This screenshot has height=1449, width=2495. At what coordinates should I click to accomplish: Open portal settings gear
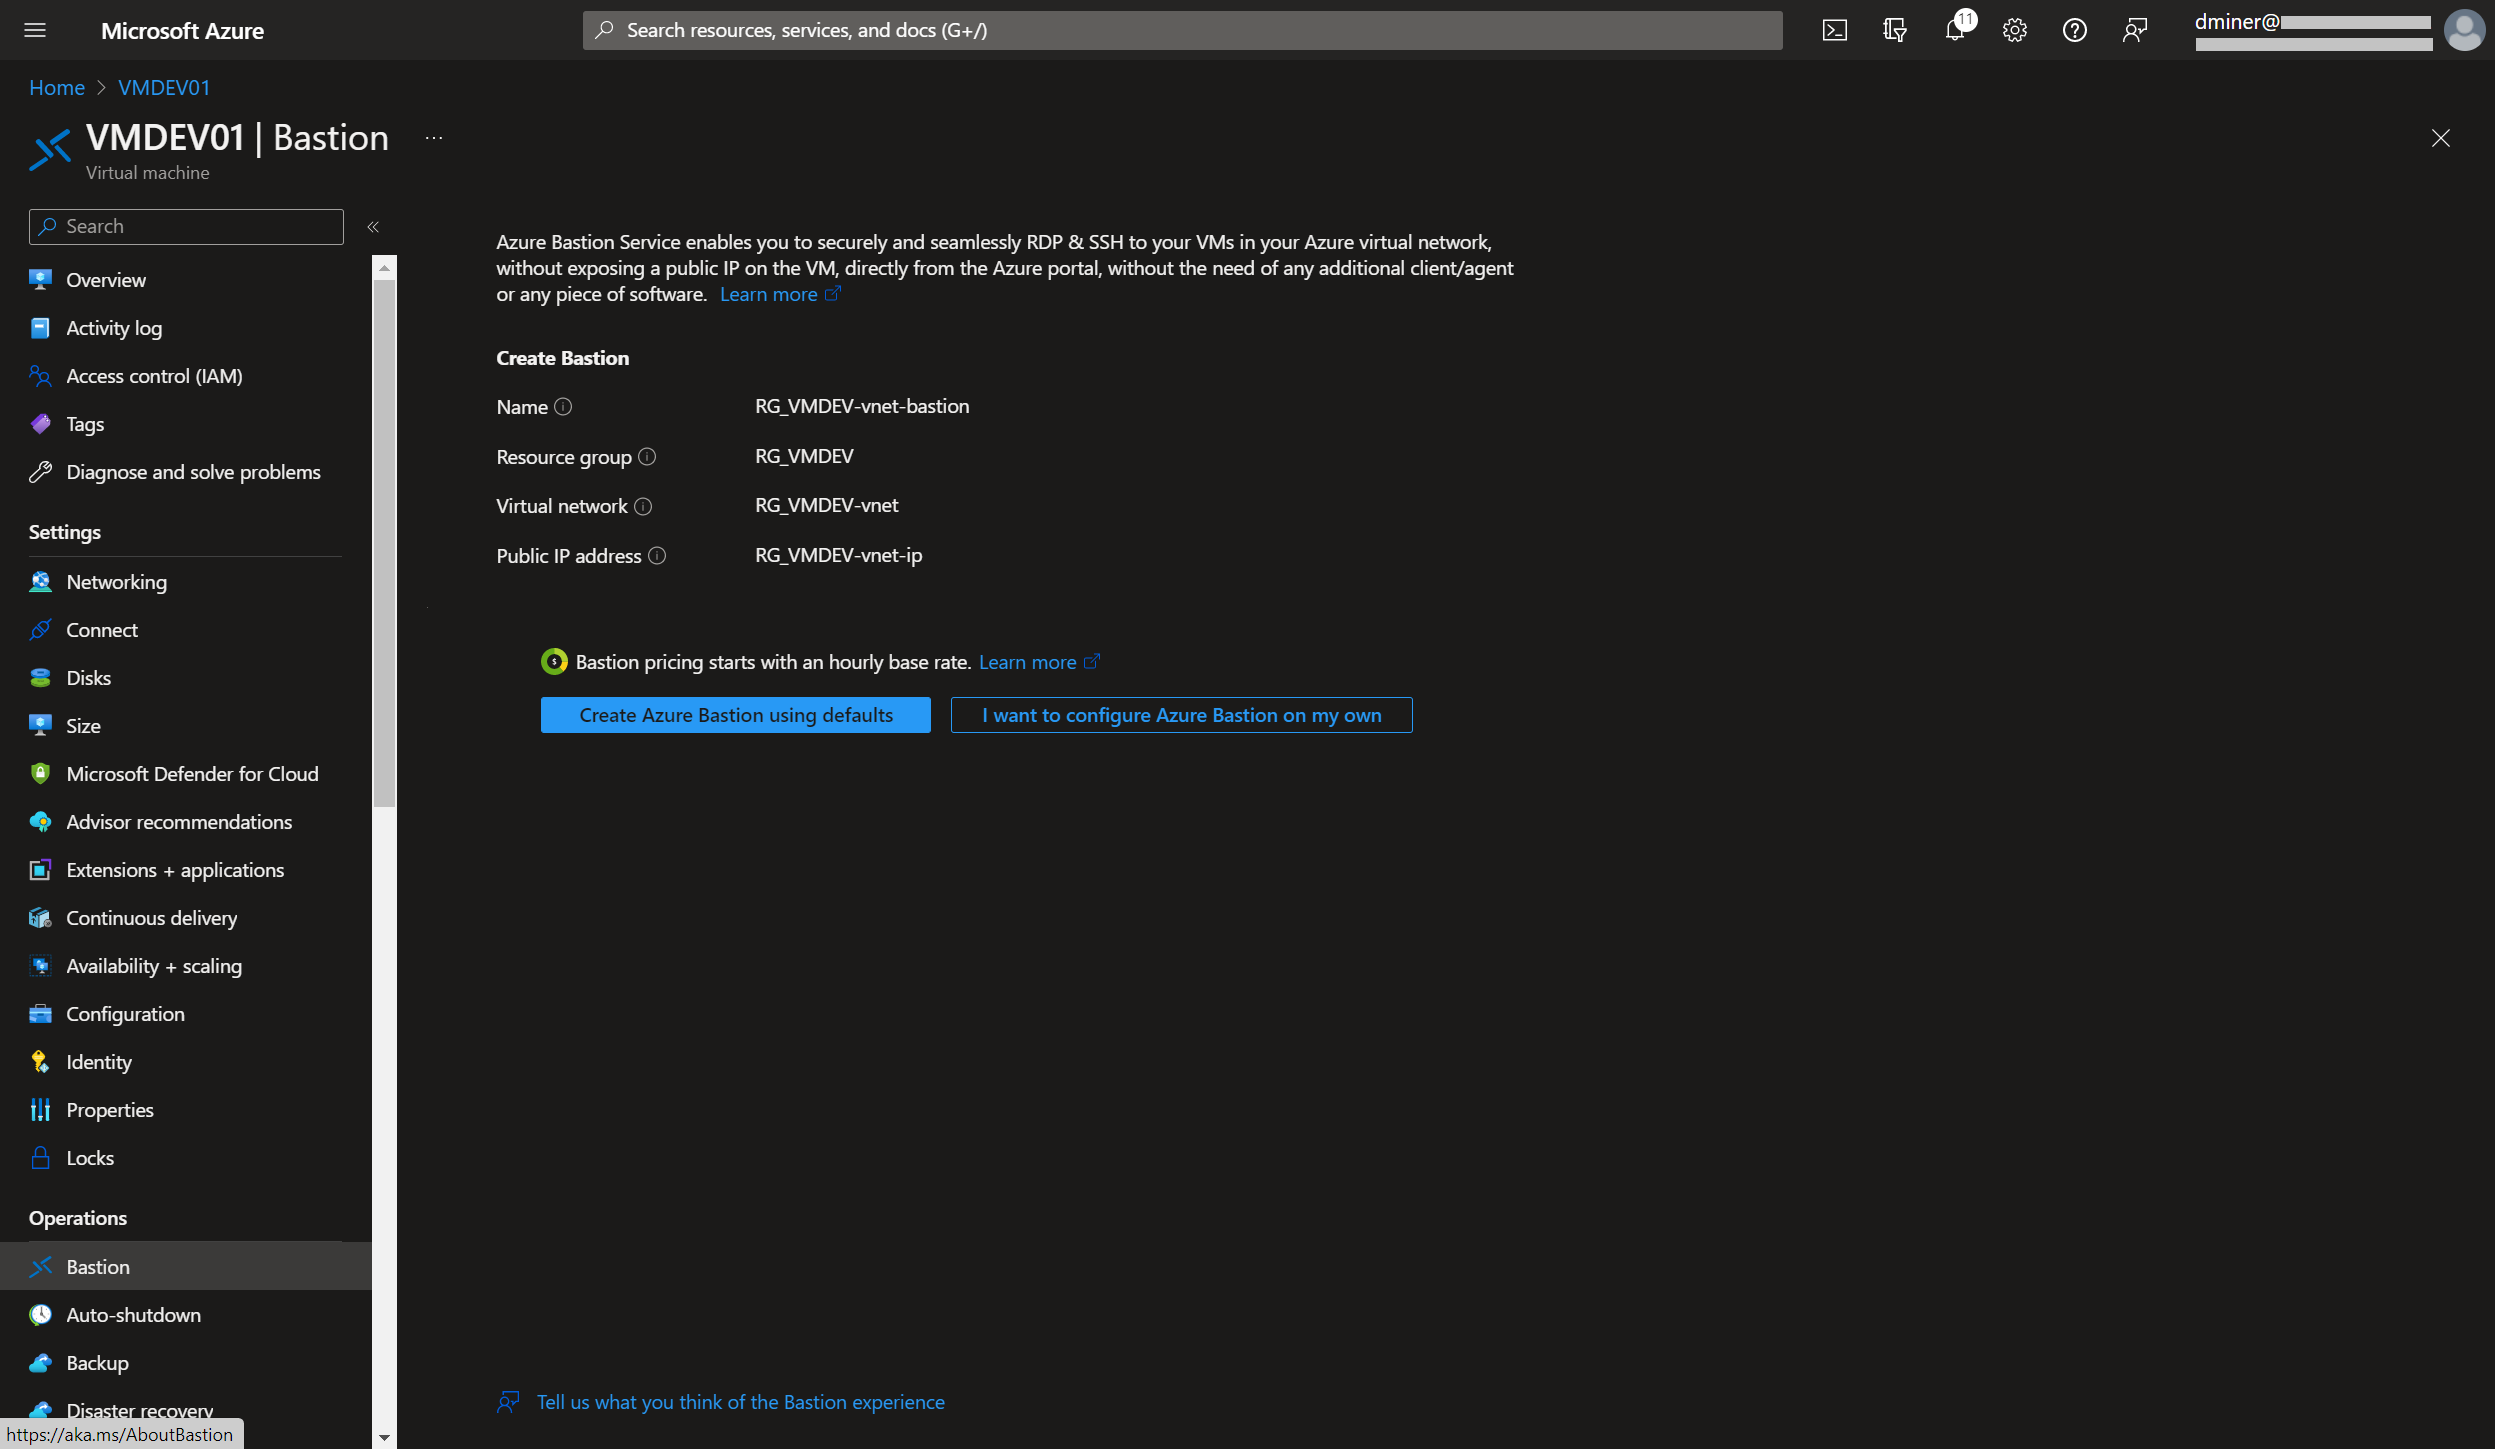point(2014,30)
